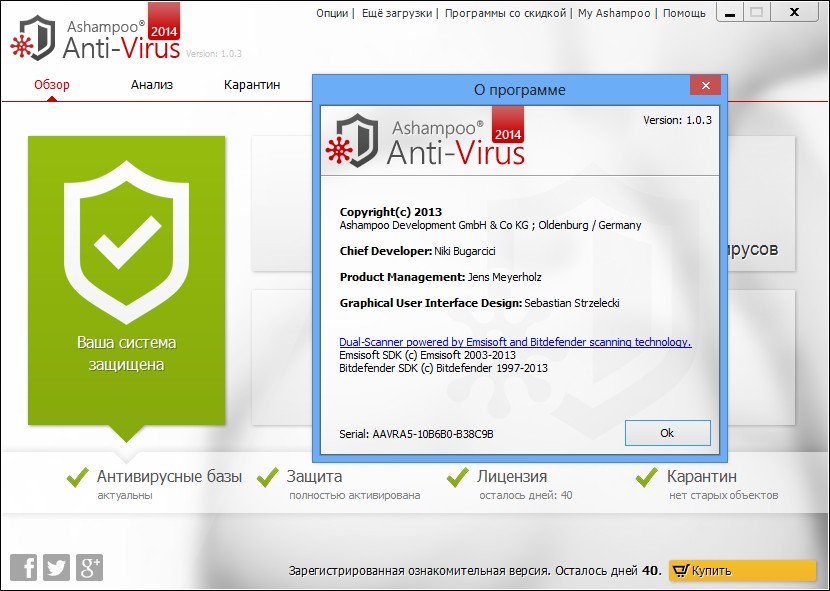Image resolution: width=830 pixels, height=591 pixels.
Task: Minimize the Ashampoo Anti-Virus window
Action: click(x=729, y=13)
